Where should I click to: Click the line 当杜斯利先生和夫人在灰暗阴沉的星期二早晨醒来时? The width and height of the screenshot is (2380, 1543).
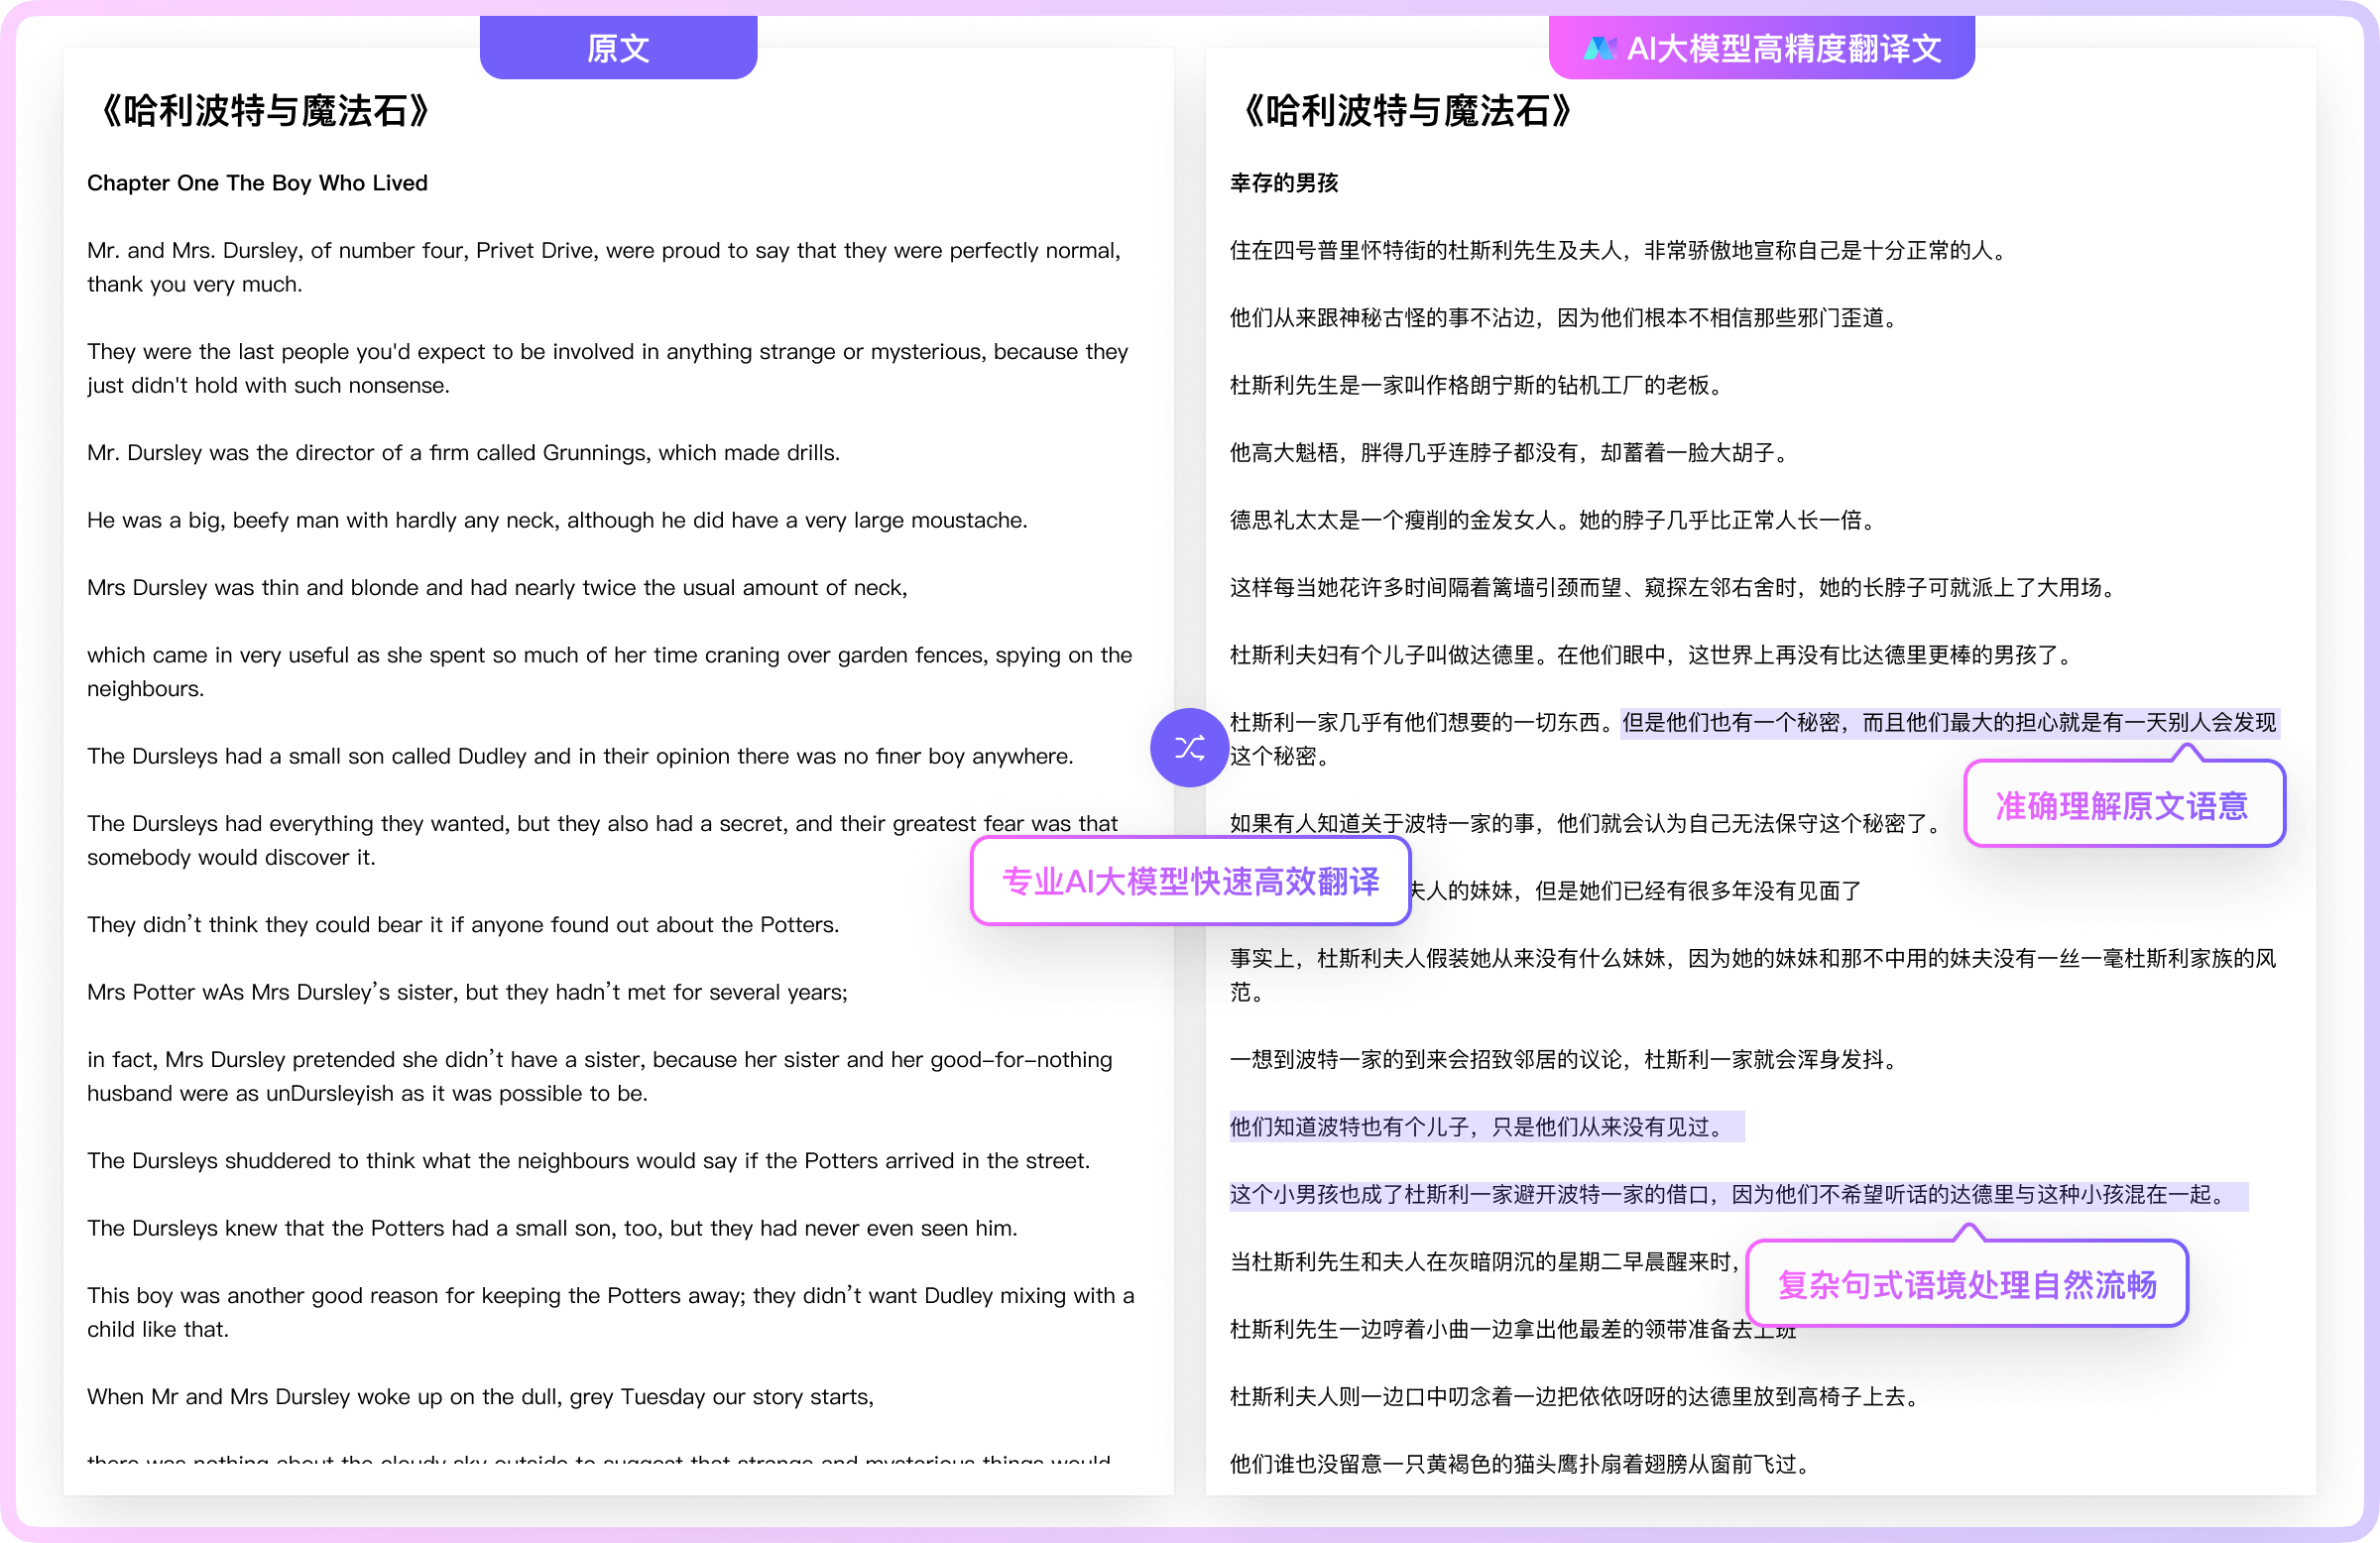click(1487, 1262)
